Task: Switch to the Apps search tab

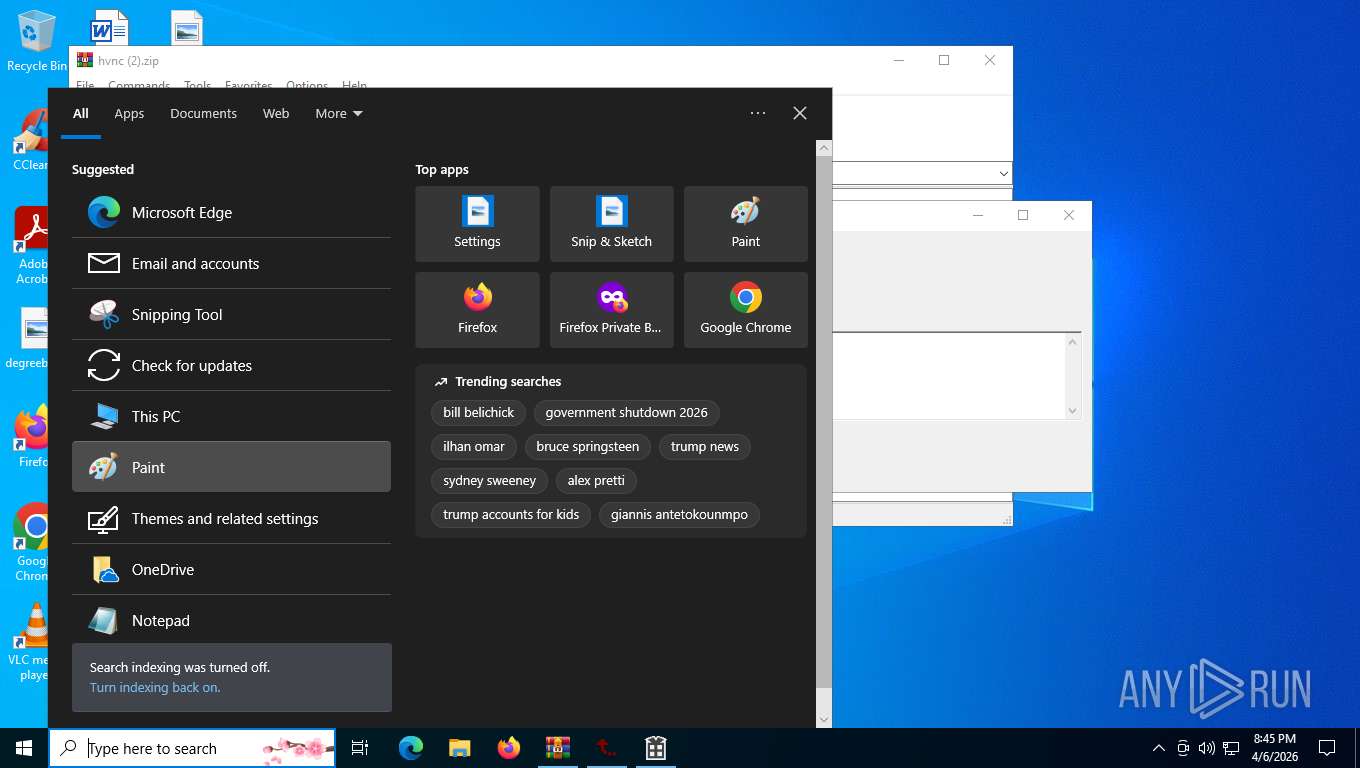Action: pyautogui.click(x=129, y=113)
